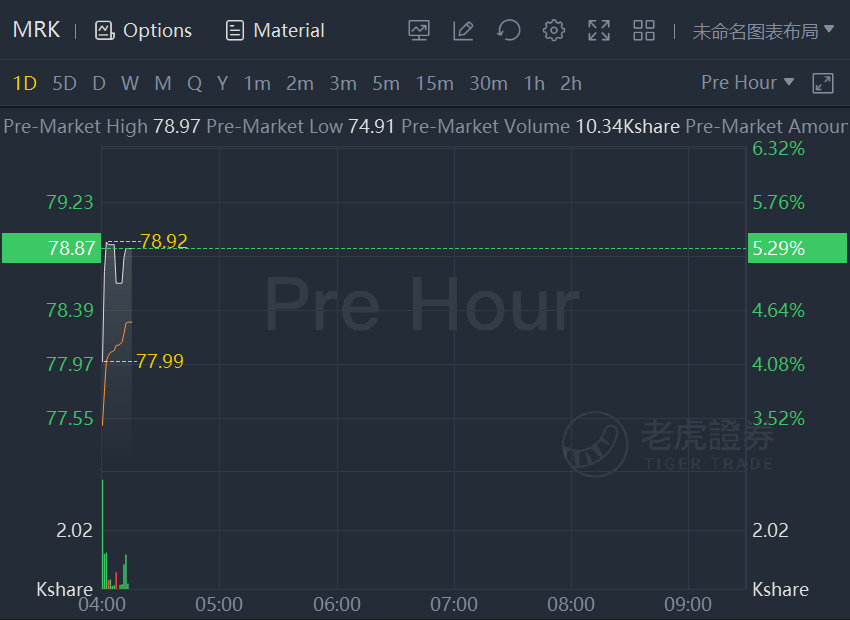This screenshot has height=620, width=850.
Task: Choose the 15m interval
Action: pyautogui.click(x=434, y=83)
